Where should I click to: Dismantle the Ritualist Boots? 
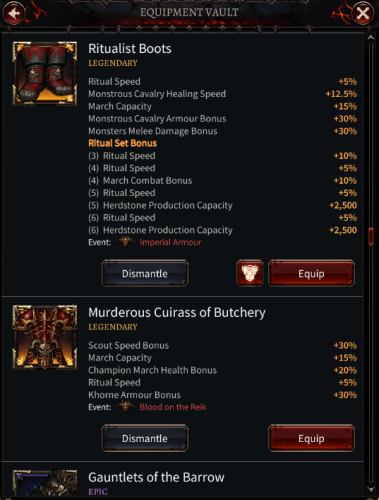145,273
